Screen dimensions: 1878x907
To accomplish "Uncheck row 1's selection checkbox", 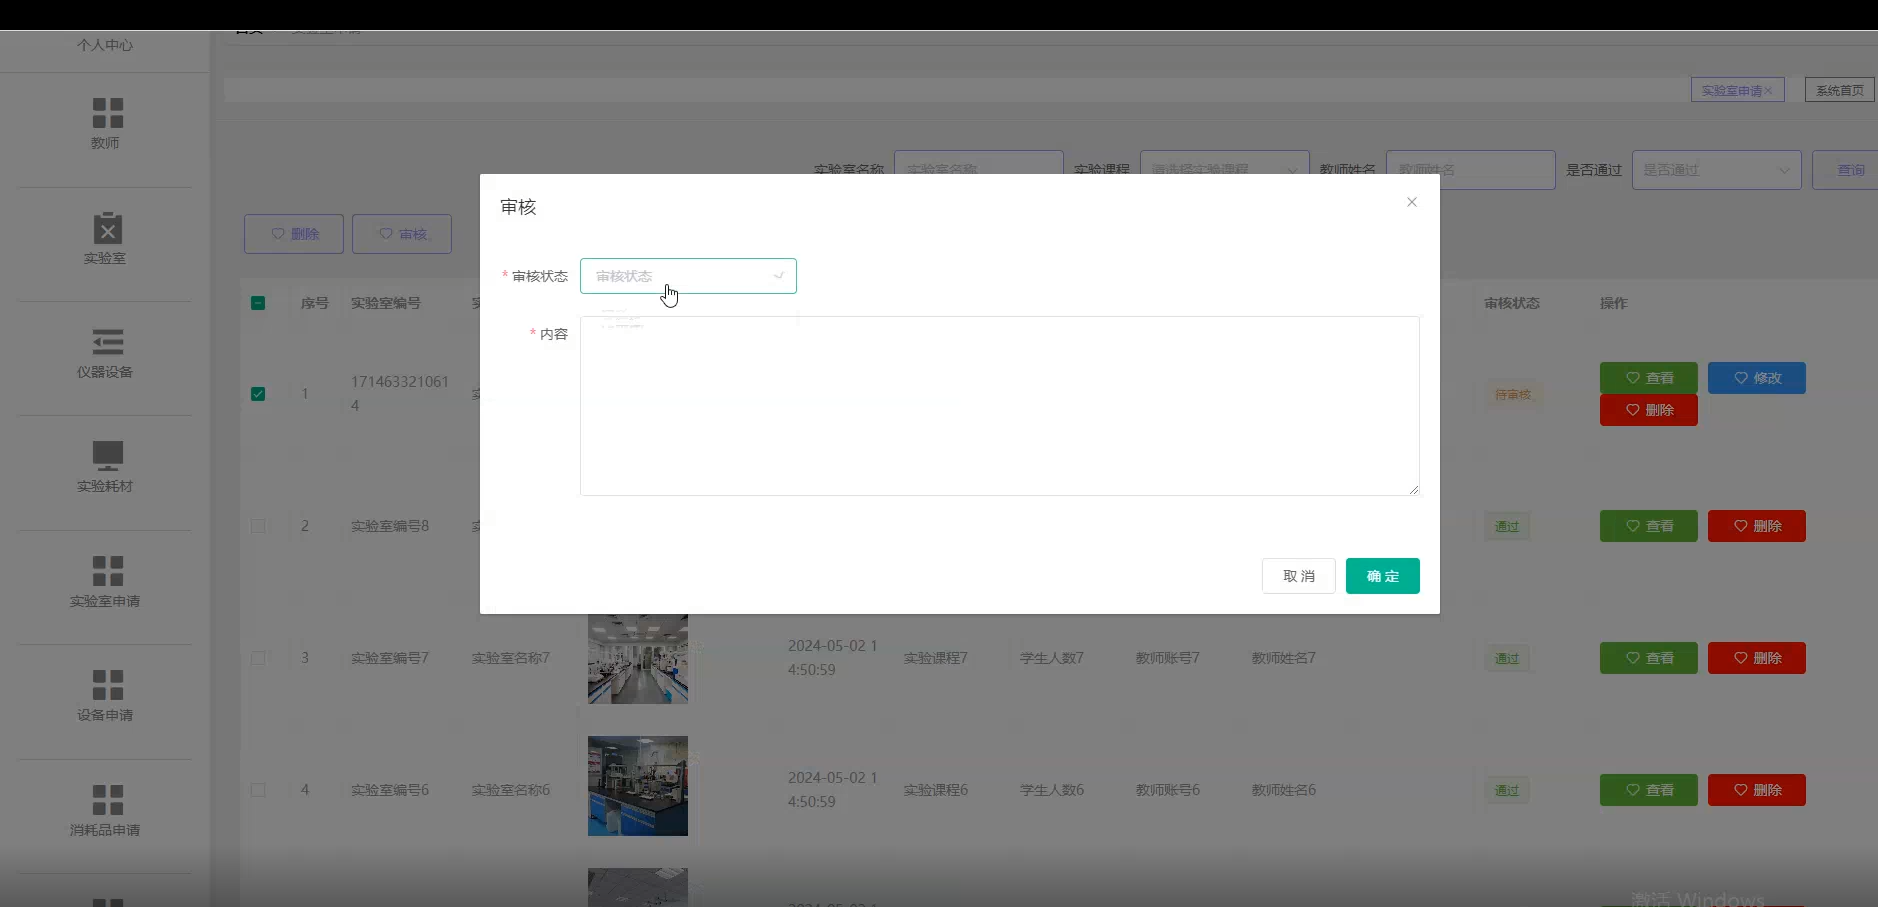I will (258, 394).
